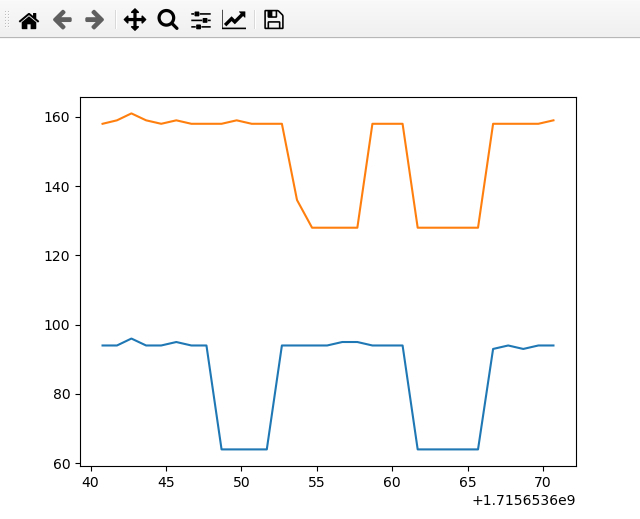Click the +1.7156536e9 axis offset text

tap(524, 500)
